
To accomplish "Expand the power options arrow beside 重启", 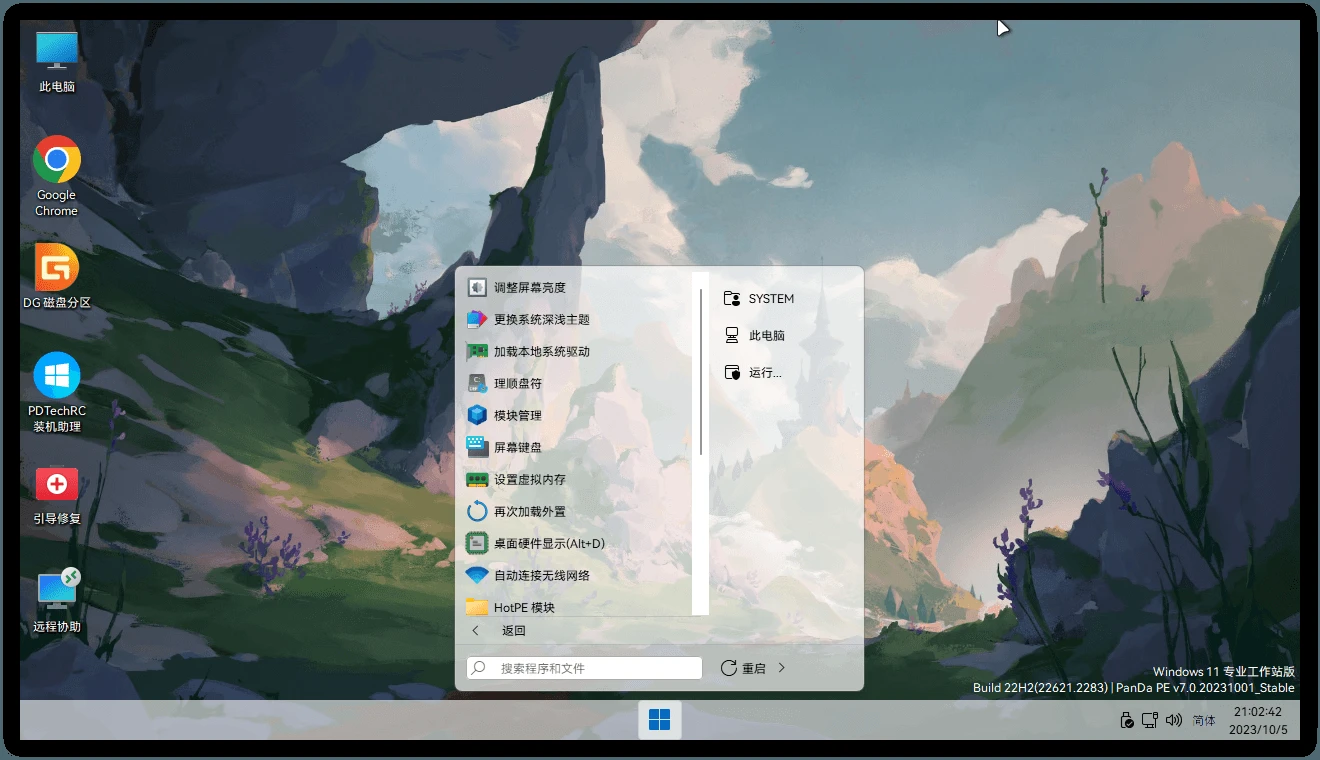I will click(x=782, y=668).
